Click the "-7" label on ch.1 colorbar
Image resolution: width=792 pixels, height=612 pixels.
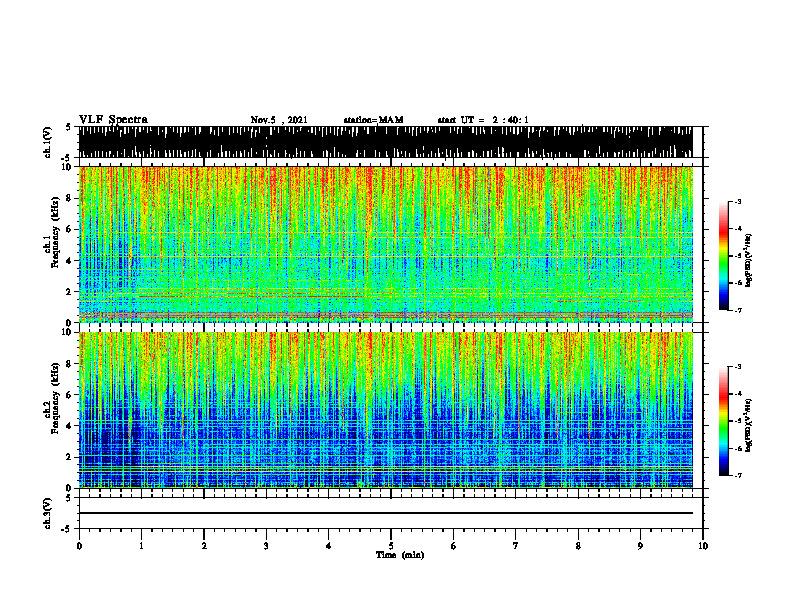click(x=738, y=310)
